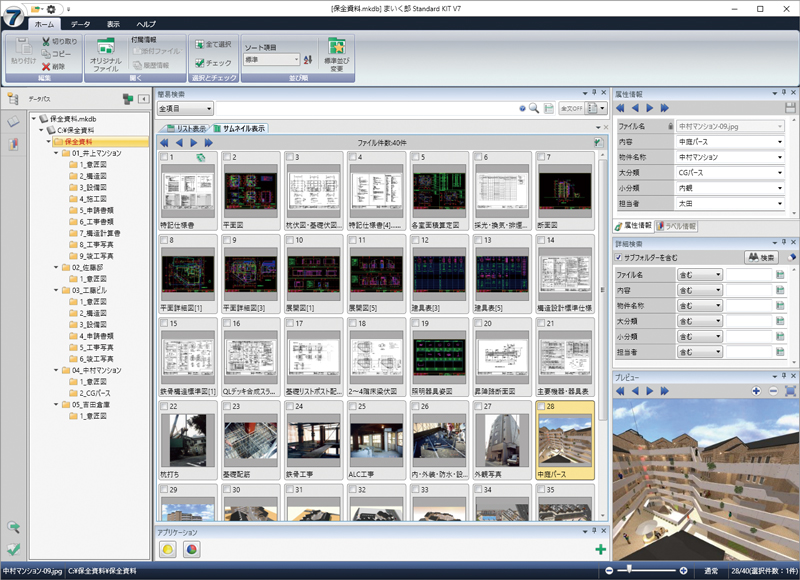
Task: Open the データ ribbon tab
Action: tap(80, 22)
